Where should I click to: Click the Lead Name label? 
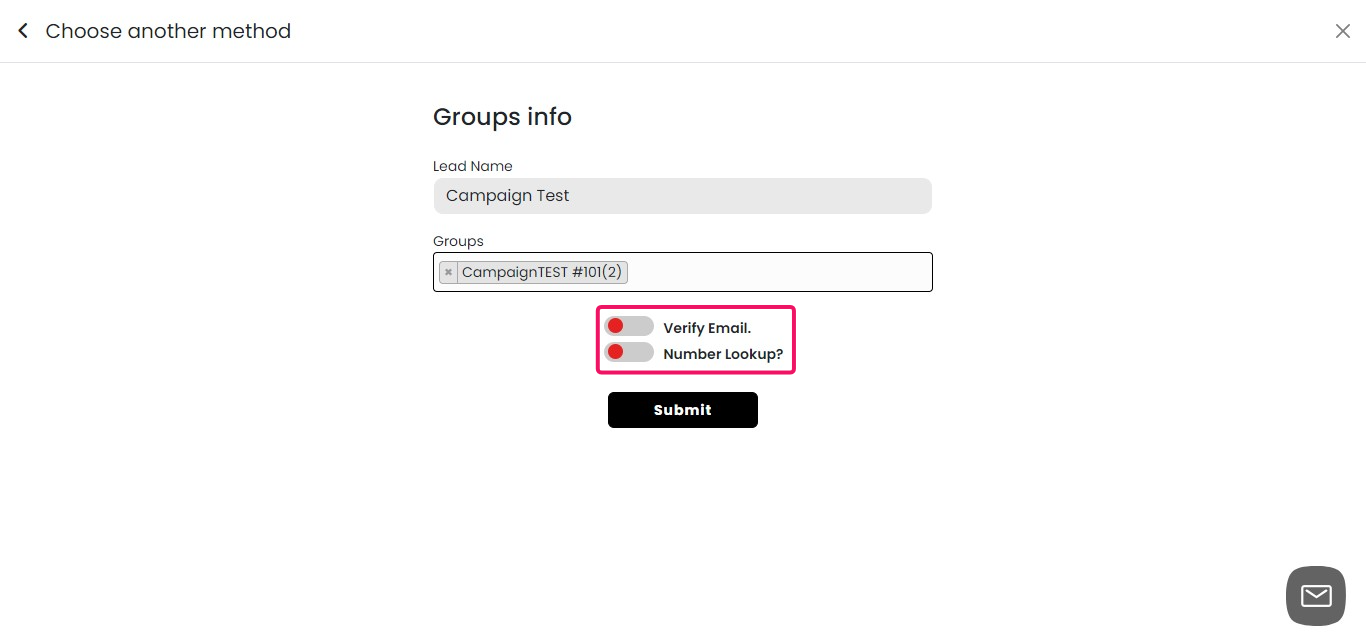[472, 166]
